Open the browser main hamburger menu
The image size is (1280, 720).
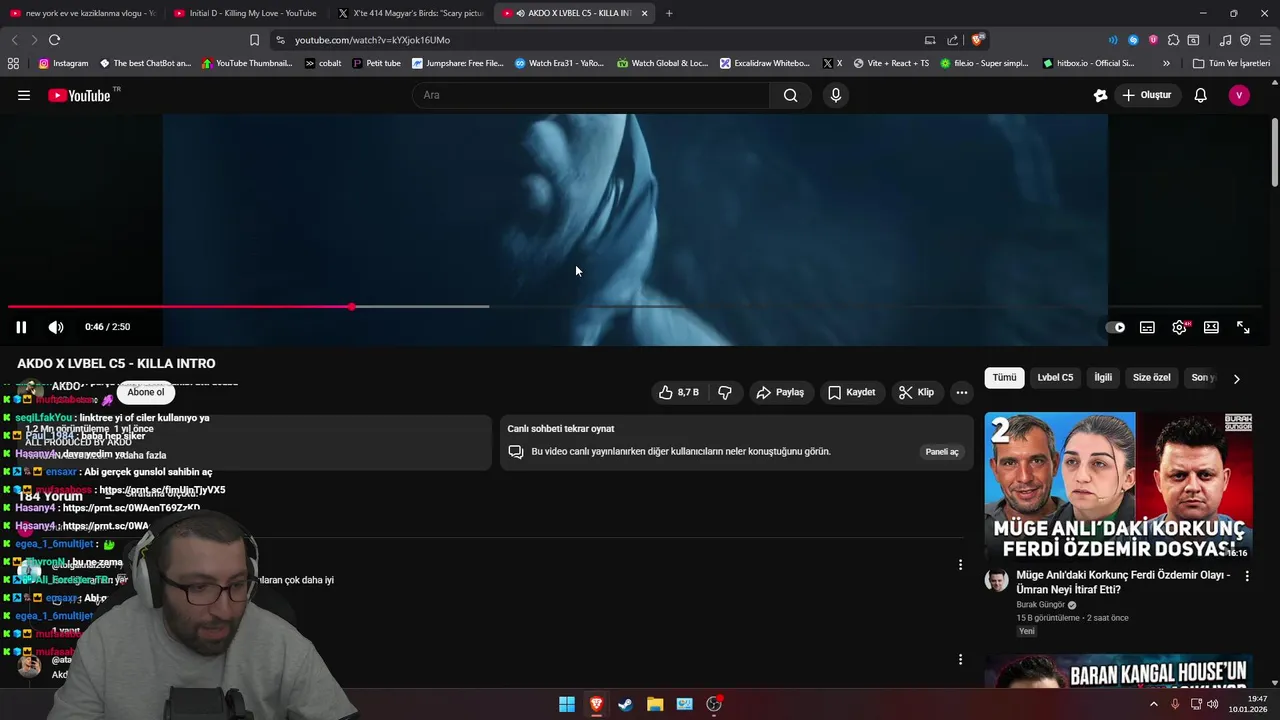[1265, 40]
